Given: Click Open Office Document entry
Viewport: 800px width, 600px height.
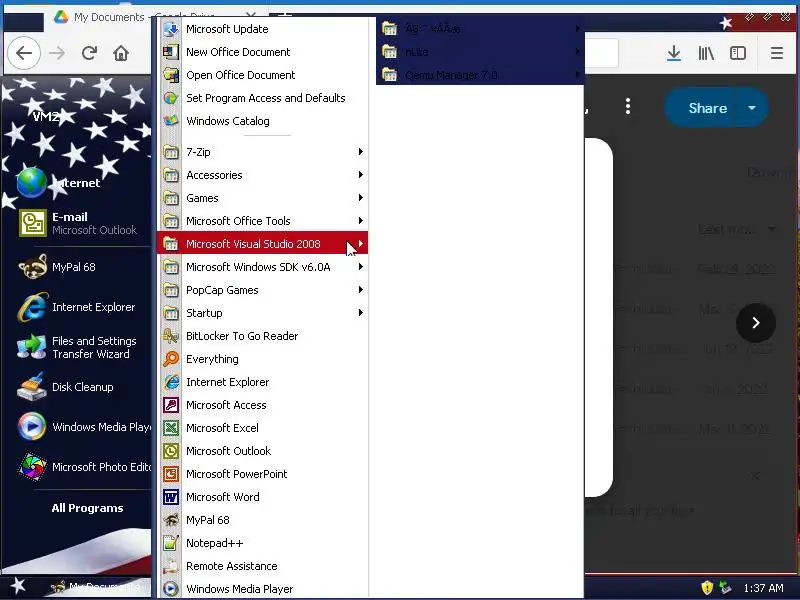Looking at the screenshot, I should point(262,75).
